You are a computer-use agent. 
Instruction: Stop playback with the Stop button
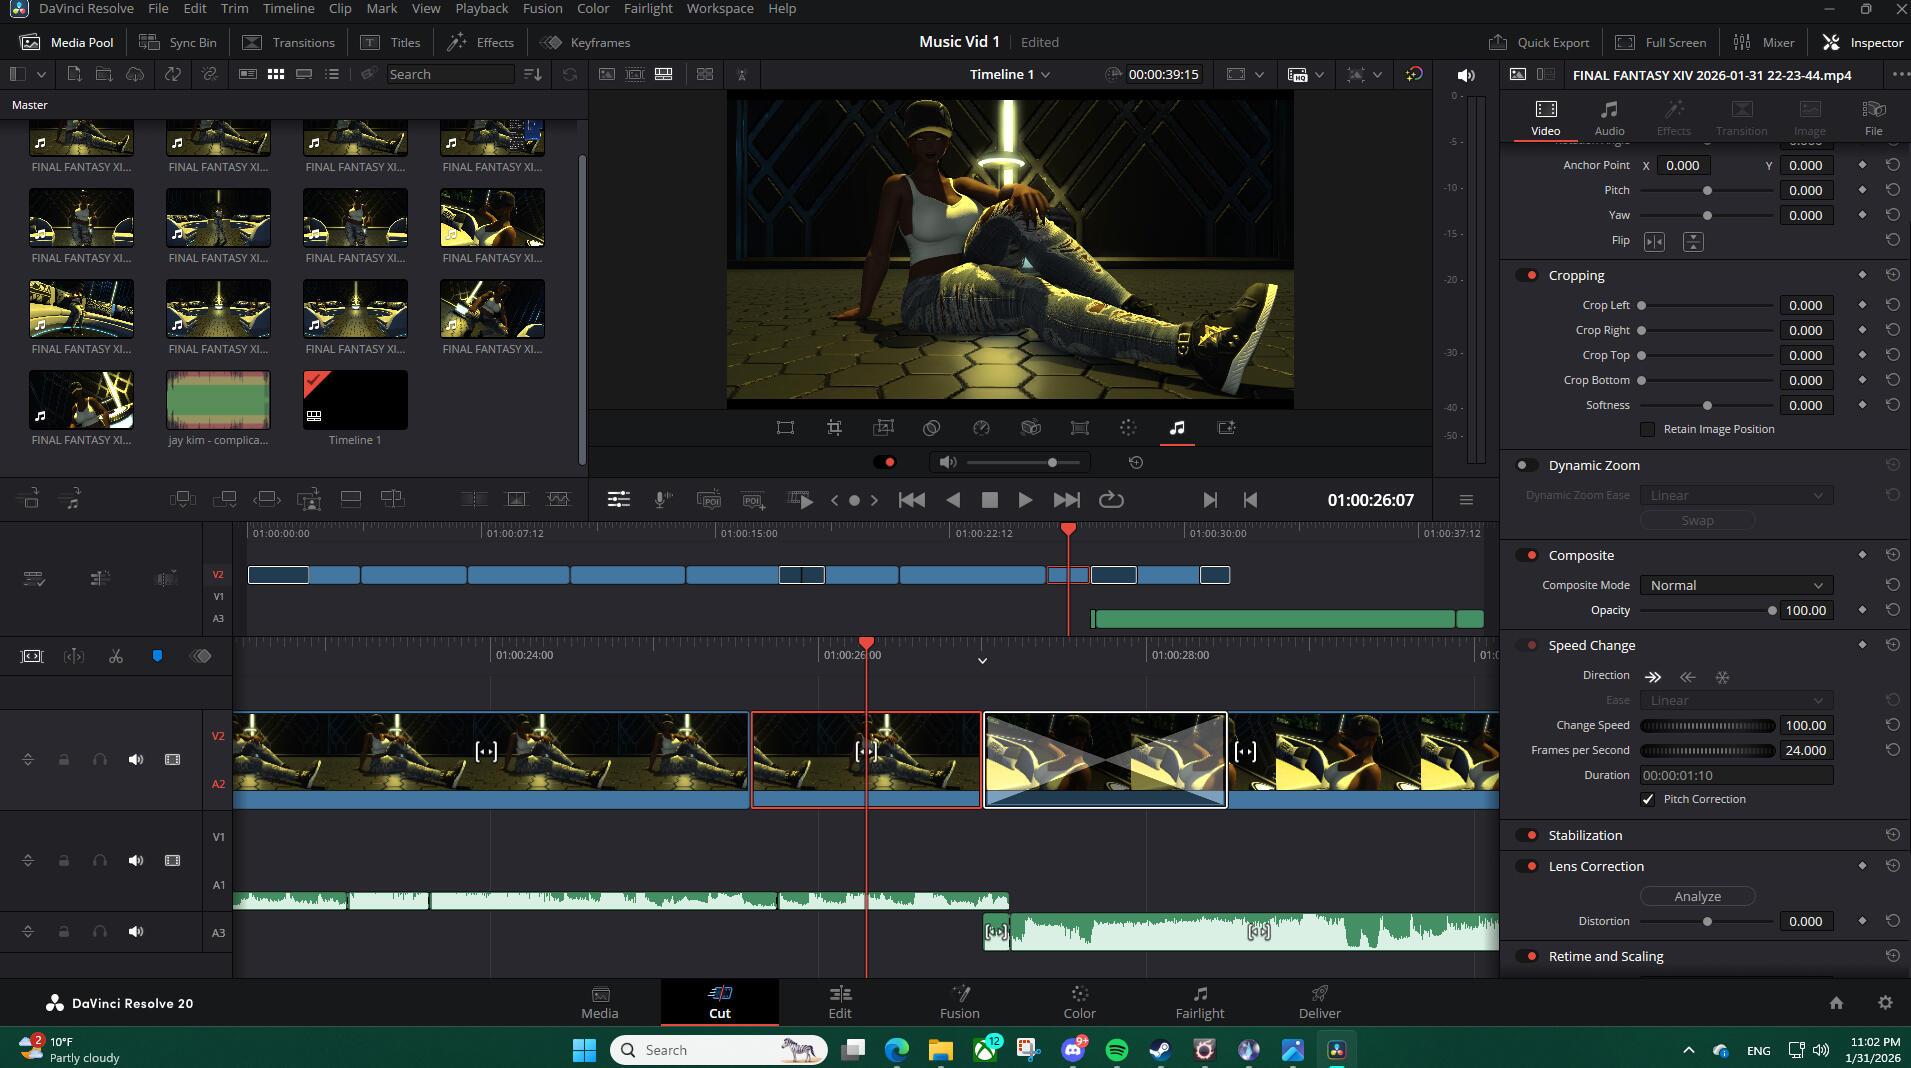click(989, 500)
